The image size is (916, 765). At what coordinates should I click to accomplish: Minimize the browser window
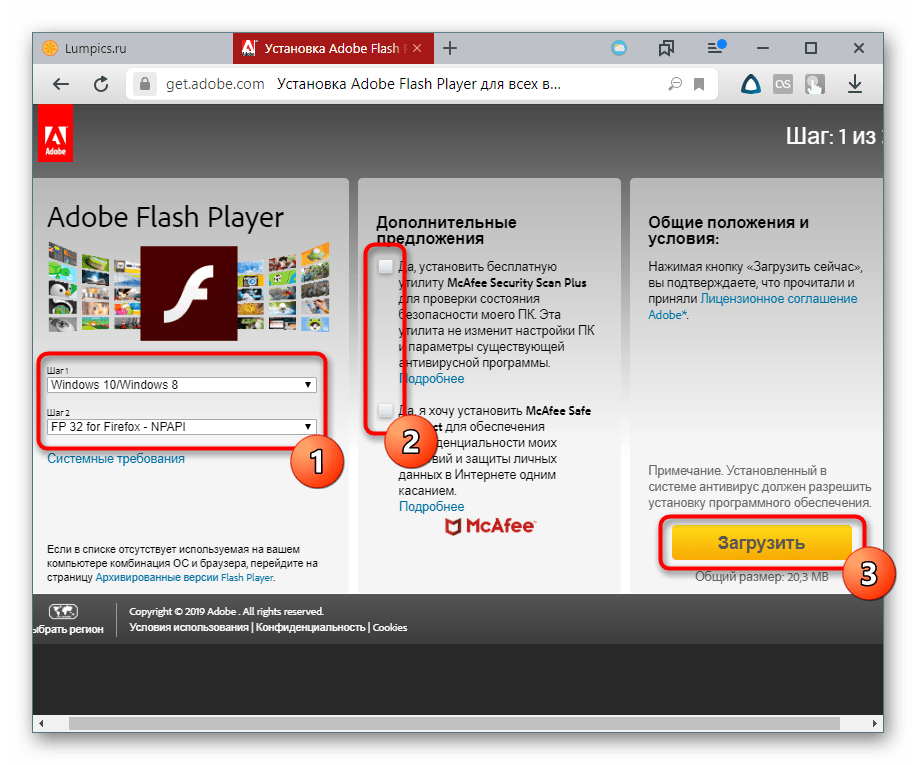point(763,48)
